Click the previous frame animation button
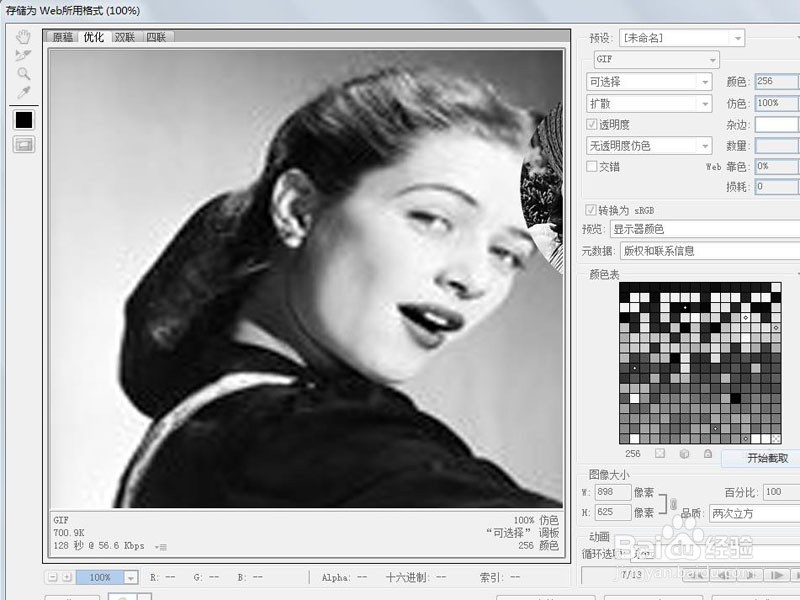 click(723, 576)
